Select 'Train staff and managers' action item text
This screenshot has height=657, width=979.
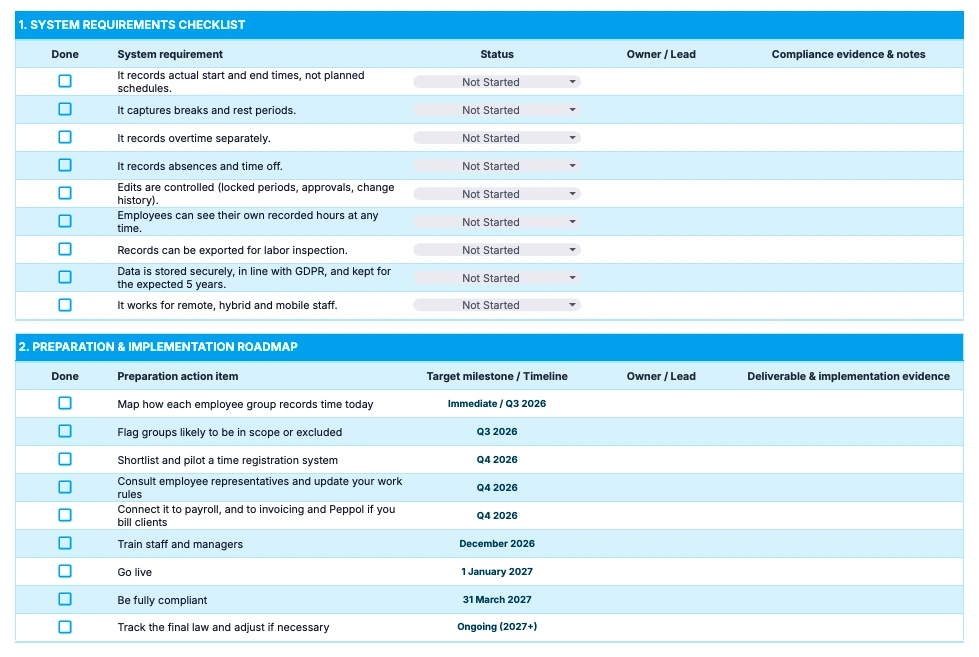180,545
